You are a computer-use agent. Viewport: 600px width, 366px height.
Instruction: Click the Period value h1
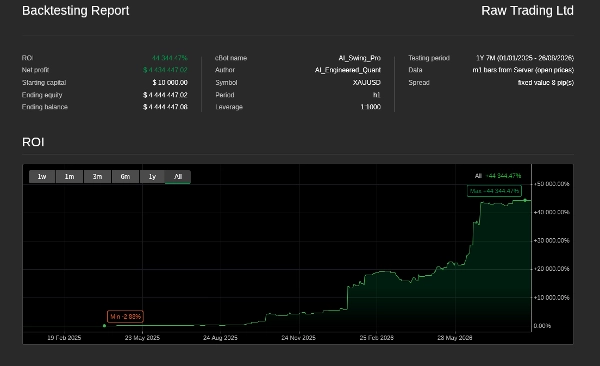click(x=377, y=95)
